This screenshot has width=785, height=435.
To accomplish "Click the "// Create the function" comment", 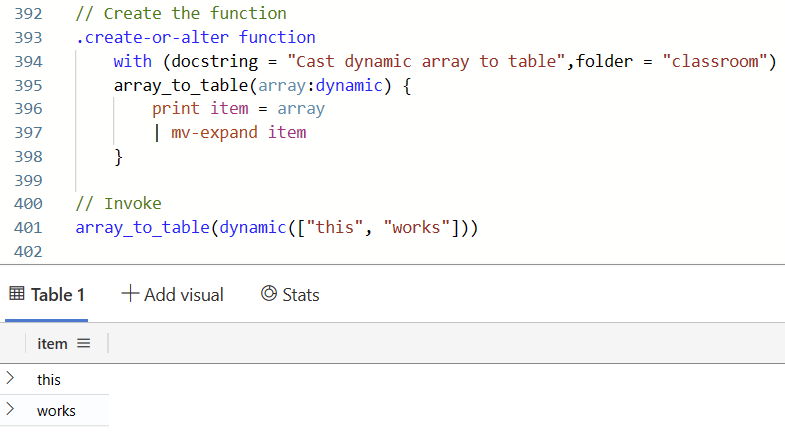I will click(x=180, y=14).
